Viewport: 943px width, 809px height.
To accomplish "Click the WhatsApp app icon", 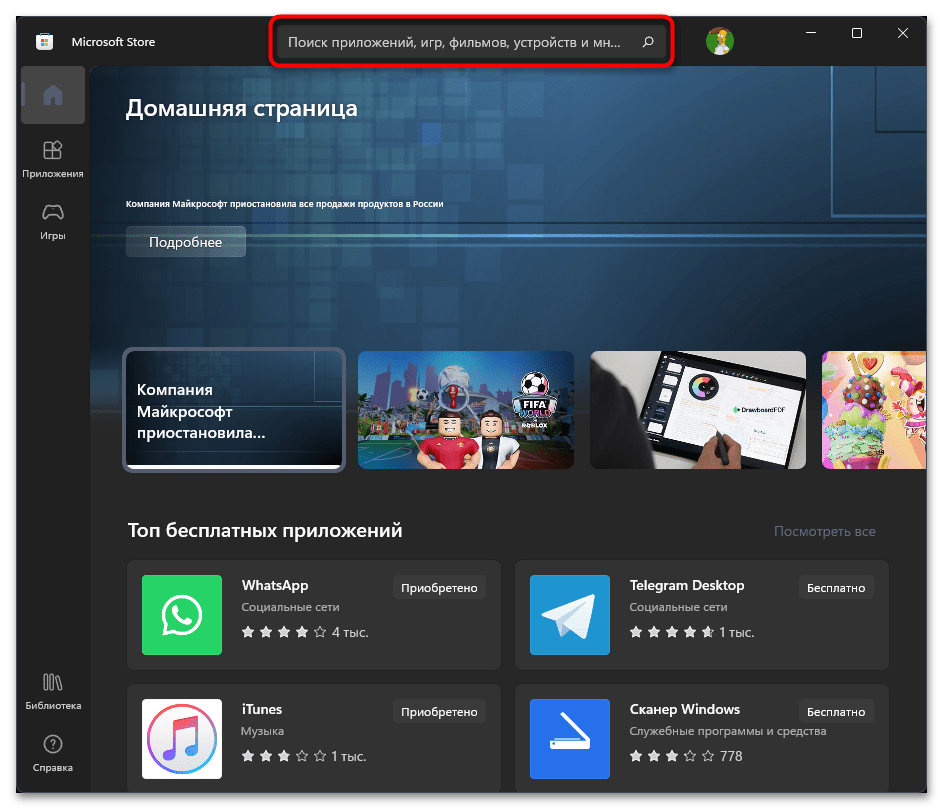I will [x=182, y=615].
